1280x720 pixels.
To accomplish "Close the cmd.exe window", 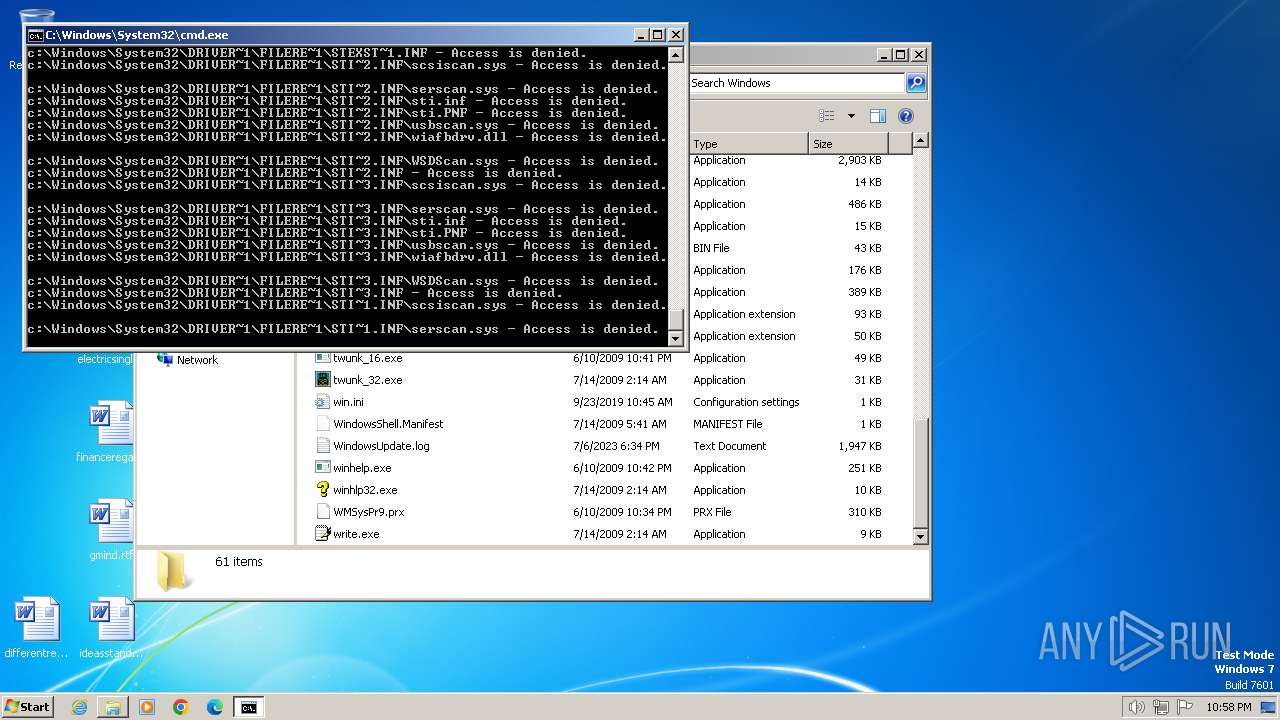I will pos(674,35).
